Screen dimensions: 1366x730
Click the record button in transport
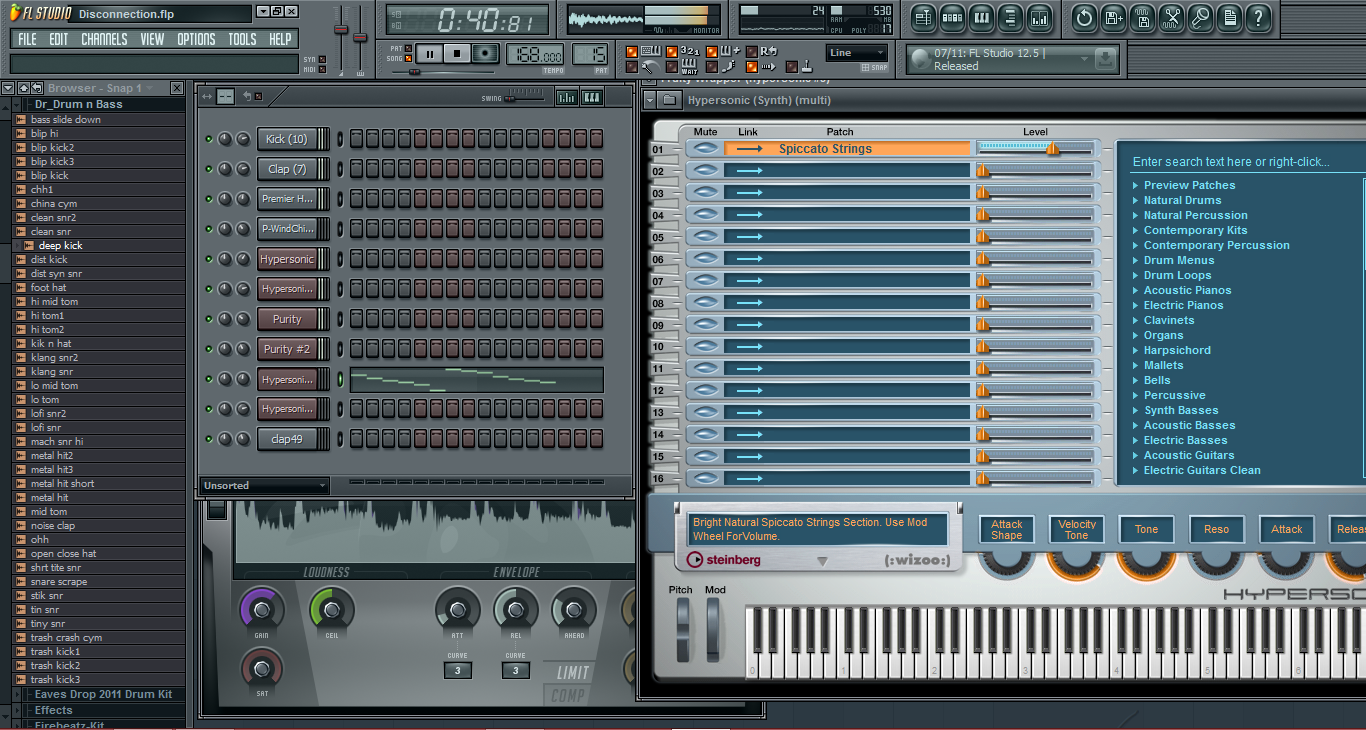pos(486,54)
